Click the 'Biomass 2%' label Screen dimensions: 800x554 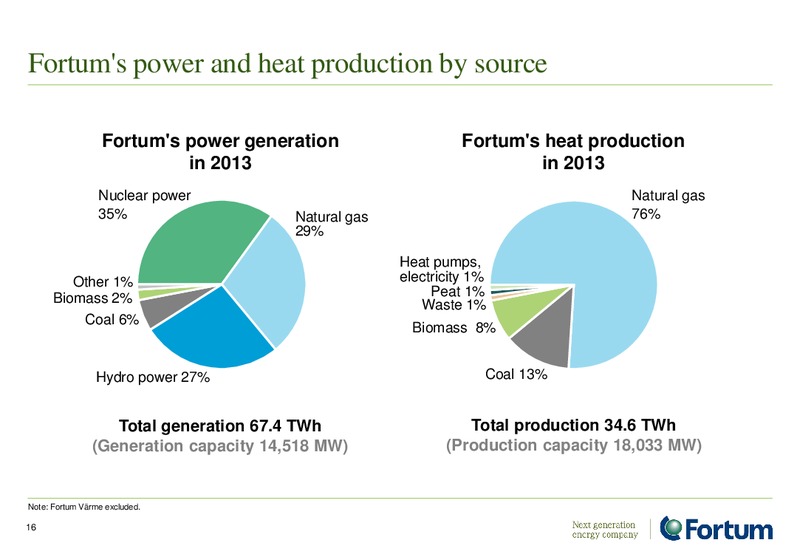[93, 298]
